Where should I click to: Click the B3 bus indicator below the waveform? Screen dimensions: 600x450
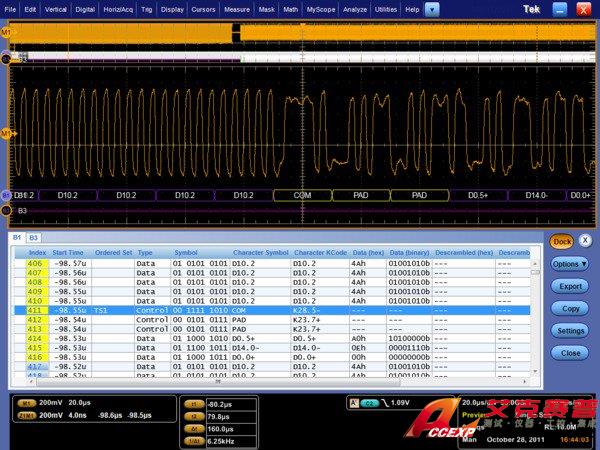[6, 210]
